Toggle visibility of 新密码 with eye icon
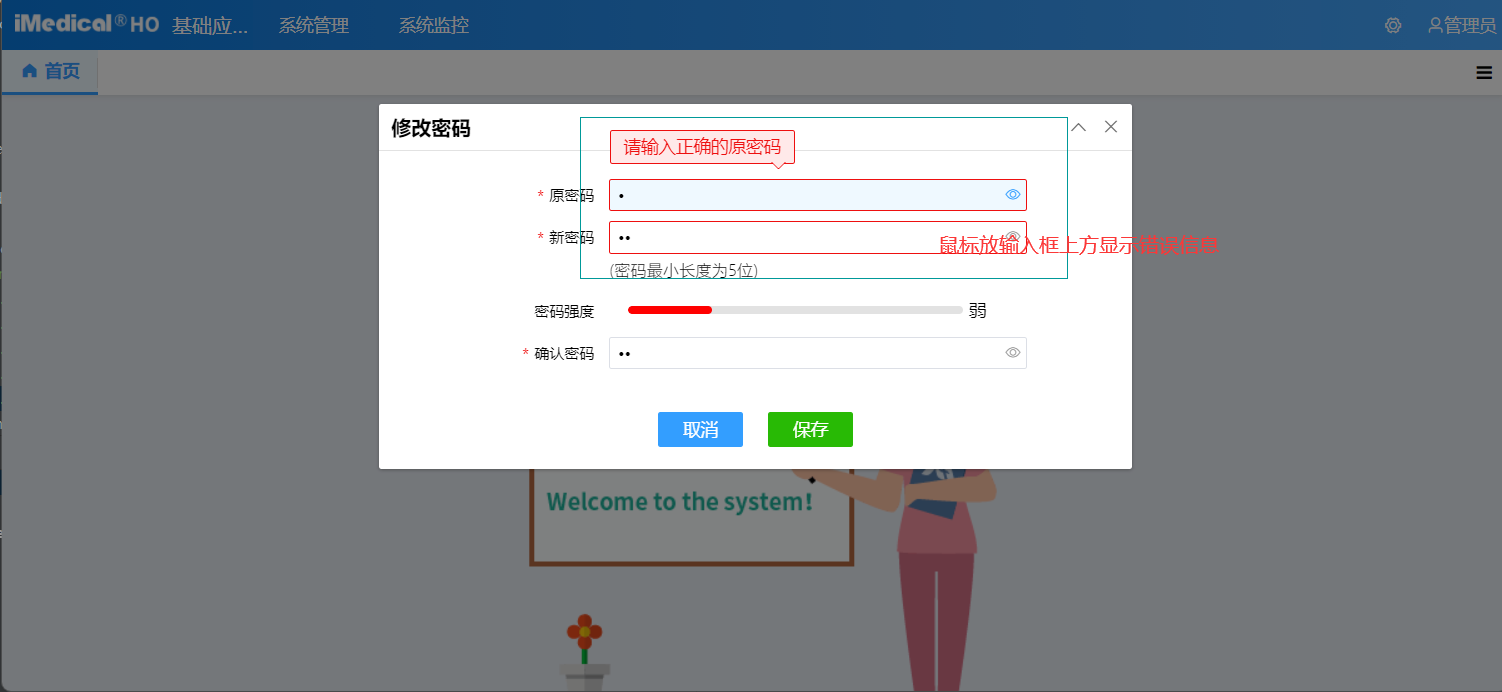 [1012, 237]
